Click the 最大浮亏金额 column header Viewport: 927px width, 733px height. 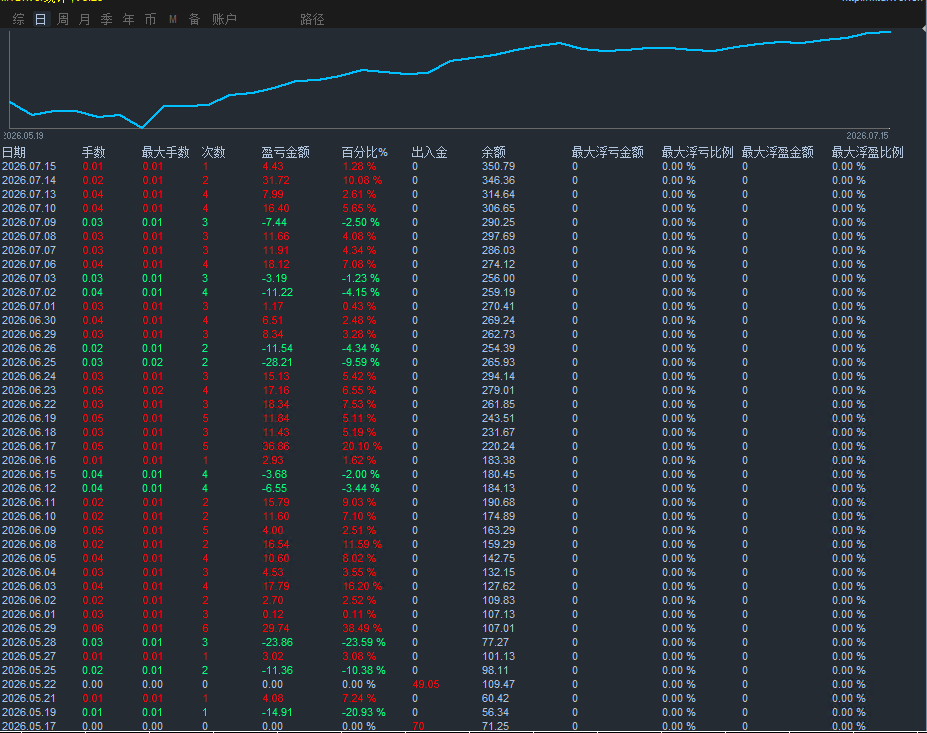pyautogui.click(x=608, y=153)
